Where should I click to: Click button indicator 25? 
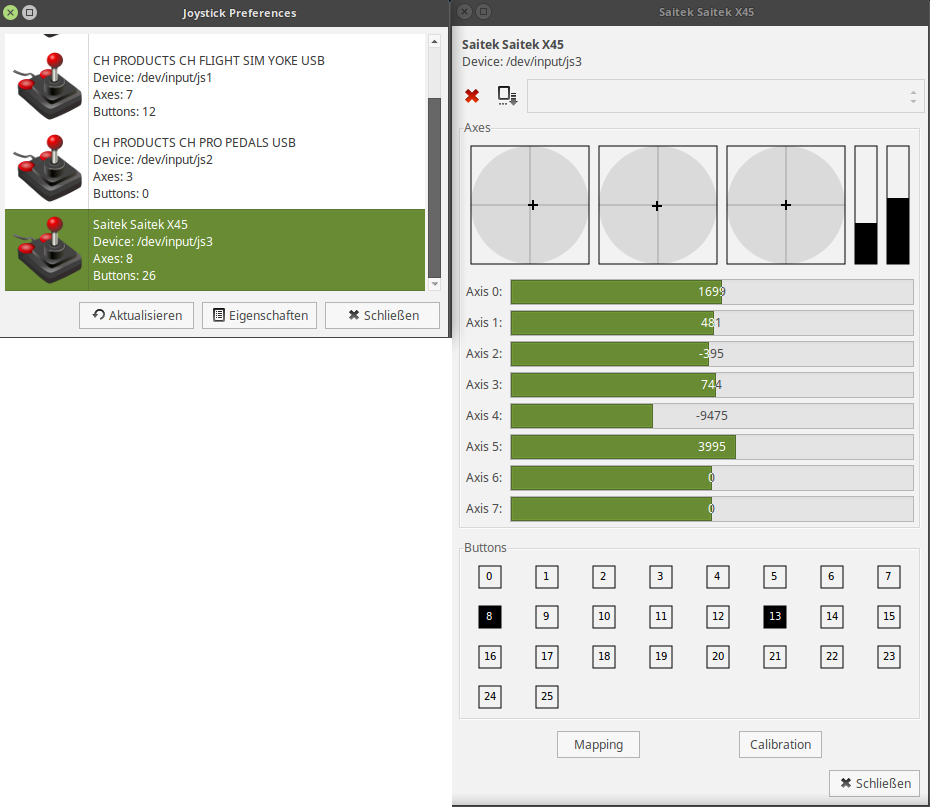(546, 696)
